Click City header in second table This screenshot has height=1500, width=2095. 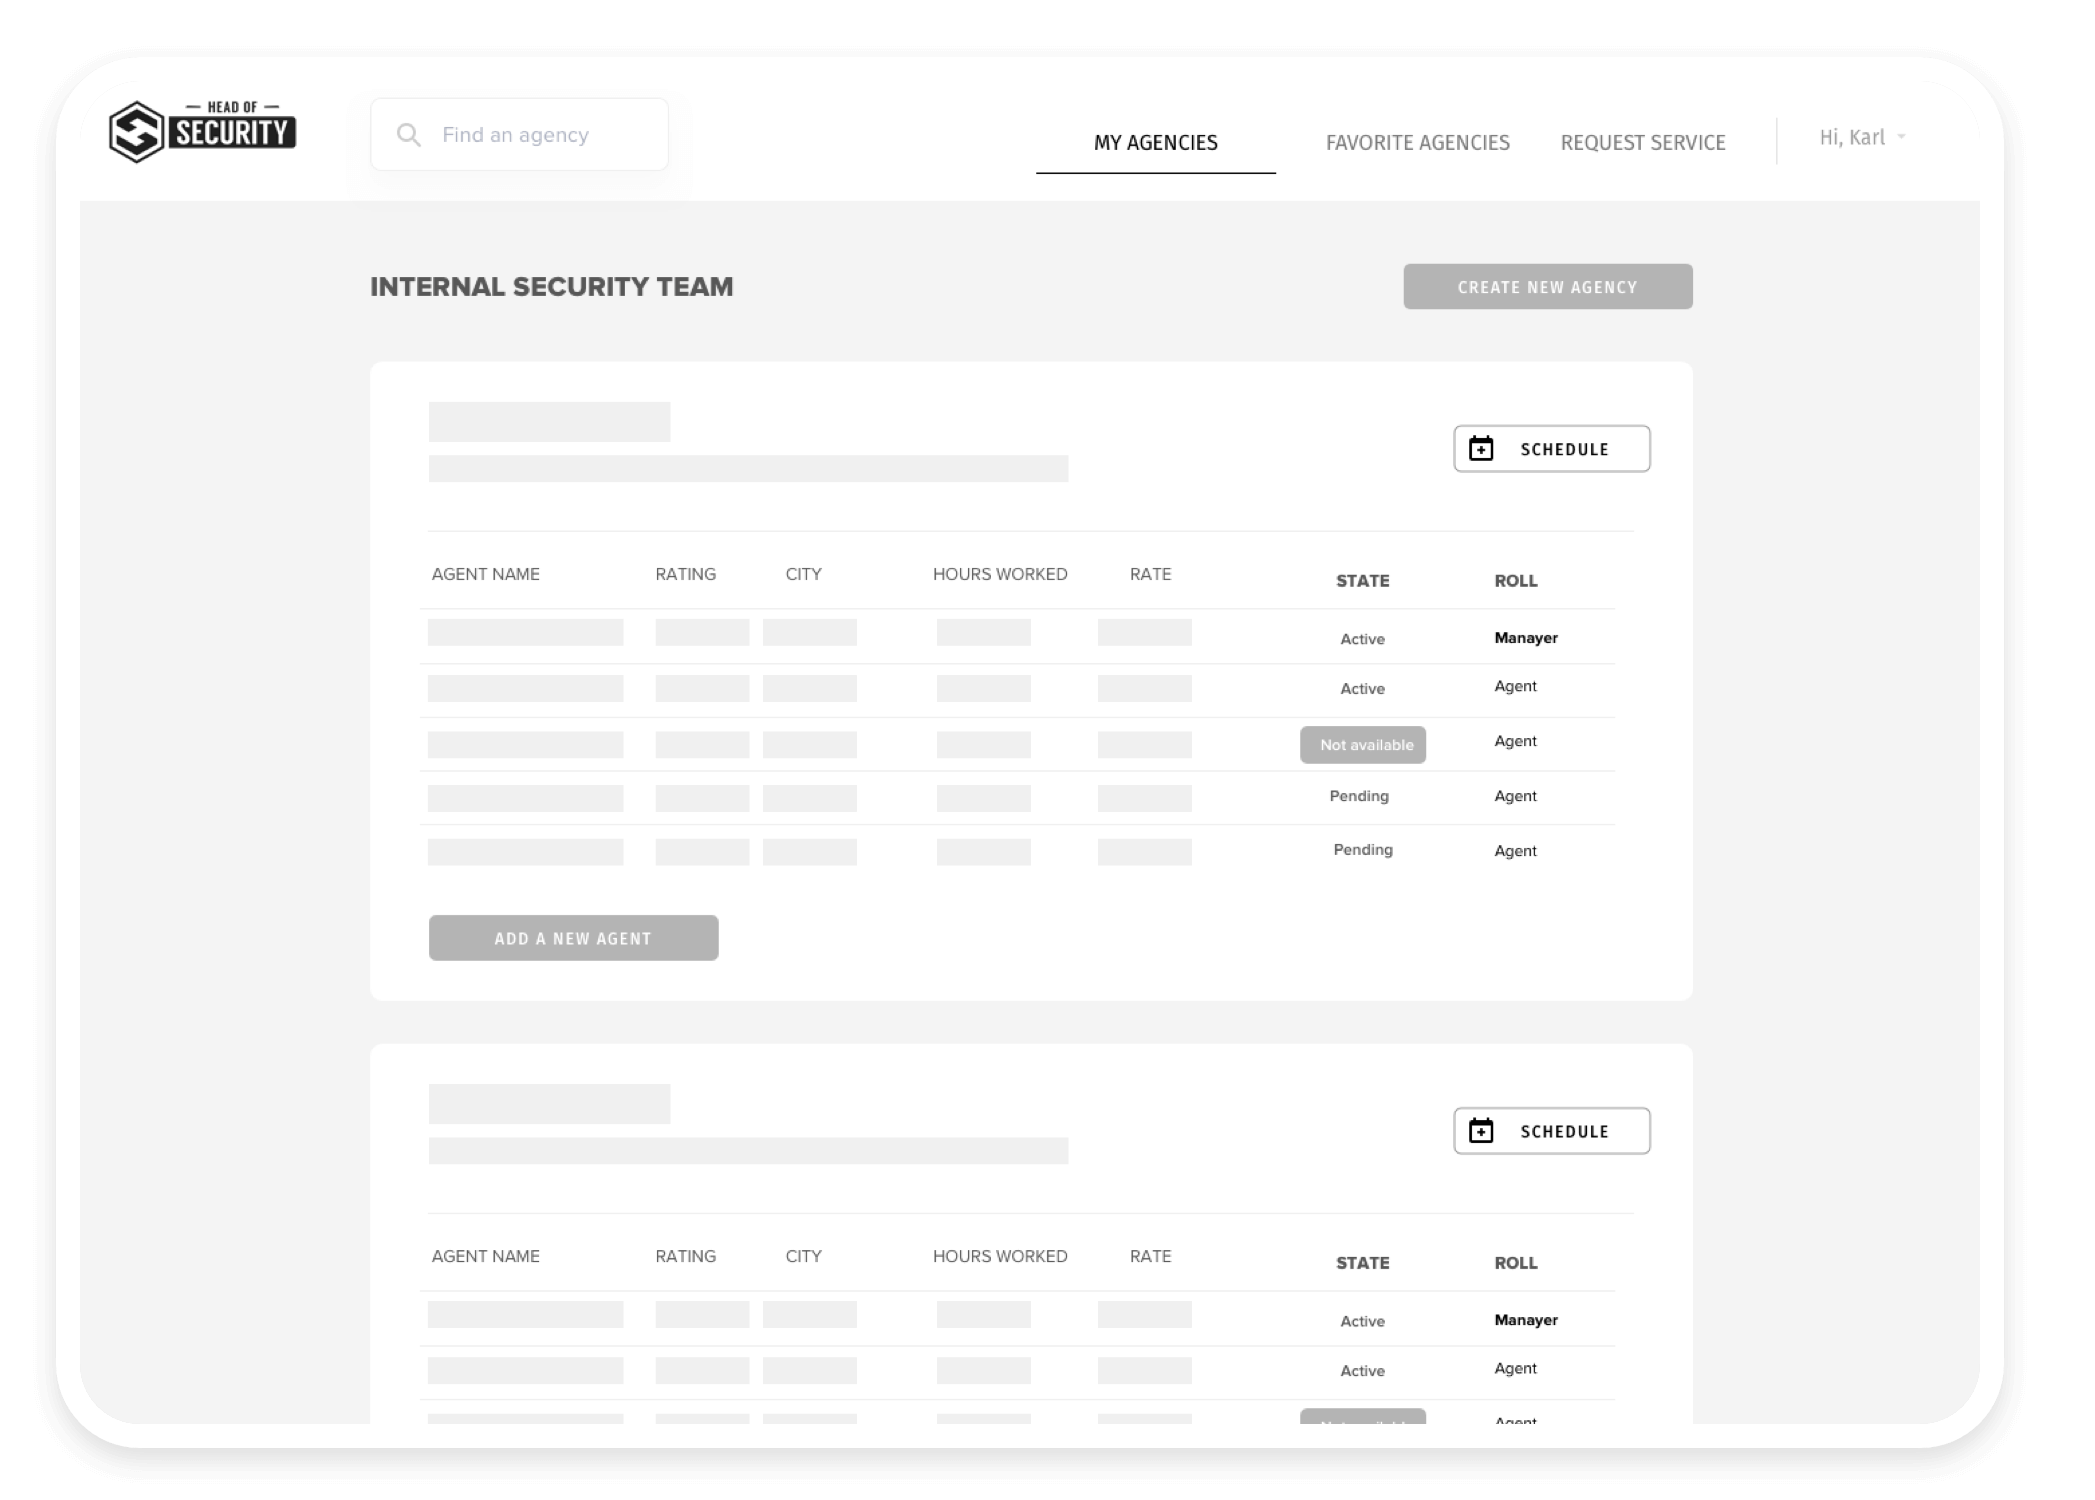click(x=803, y=1256)
